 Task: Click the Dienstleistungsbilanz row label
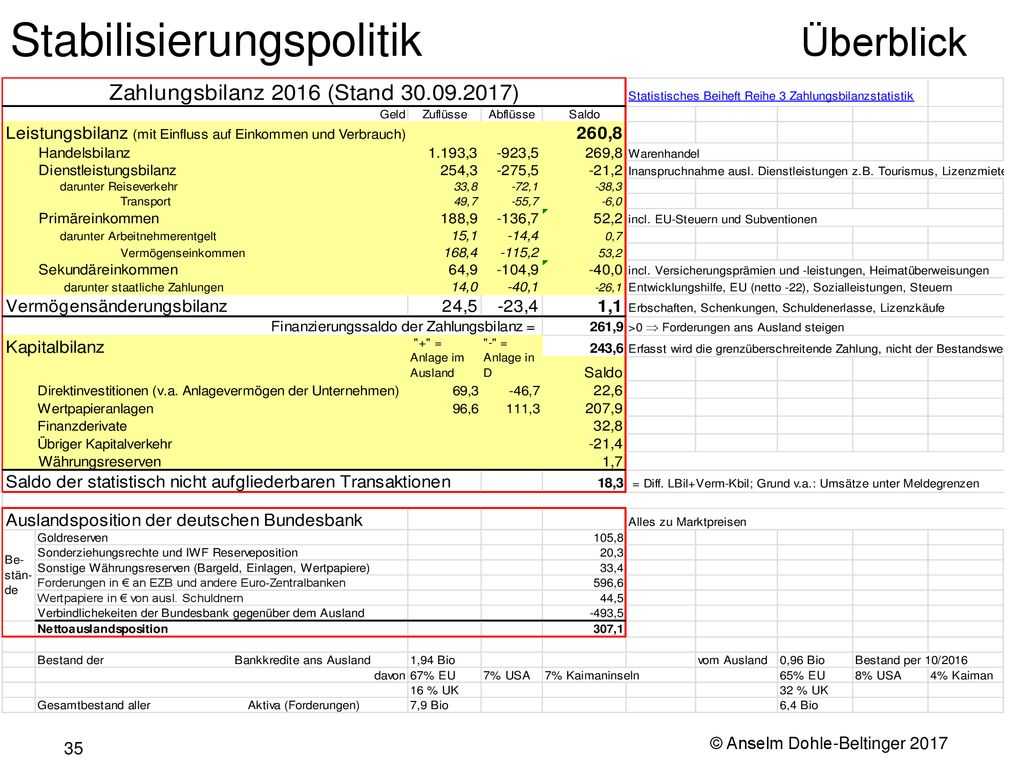pos(107,170)
